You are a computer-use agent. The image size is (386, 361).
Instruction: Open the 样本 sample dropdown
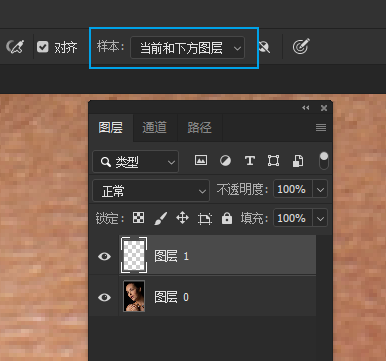[187, 48]
